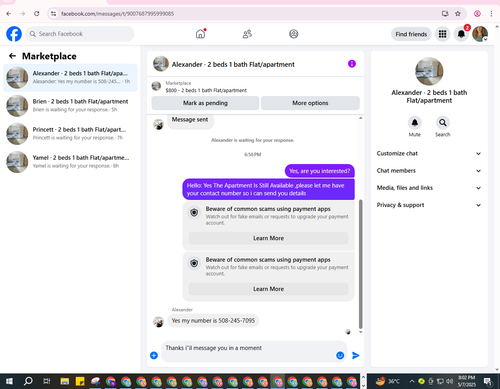Open account profile picture menu
Viewport: 500px width, 389px height.
click(480, 34)
